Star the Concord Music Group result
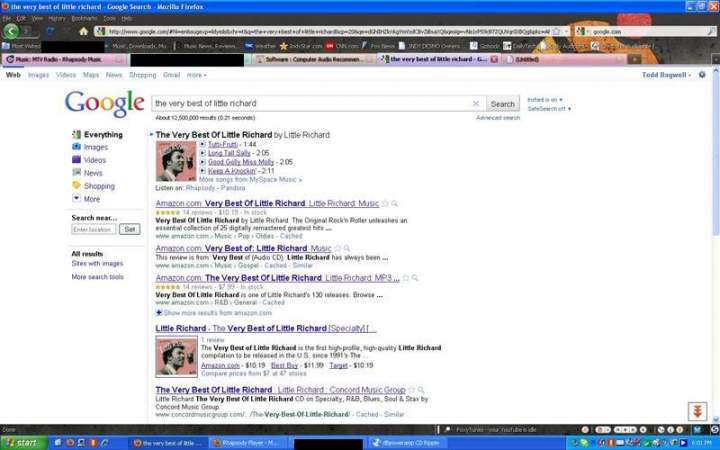The height and width of the screenshot is (450, 720). 412,390
